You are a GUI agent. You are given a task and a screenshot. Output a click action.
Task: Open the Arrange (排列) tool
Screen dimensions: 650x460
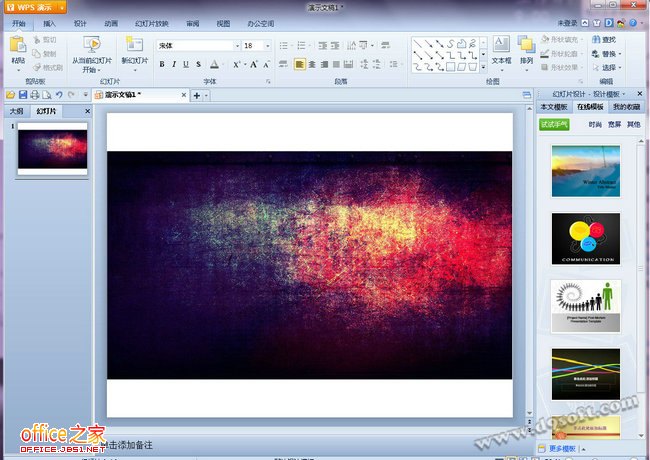pyautogui.click(x=527, y=45)
